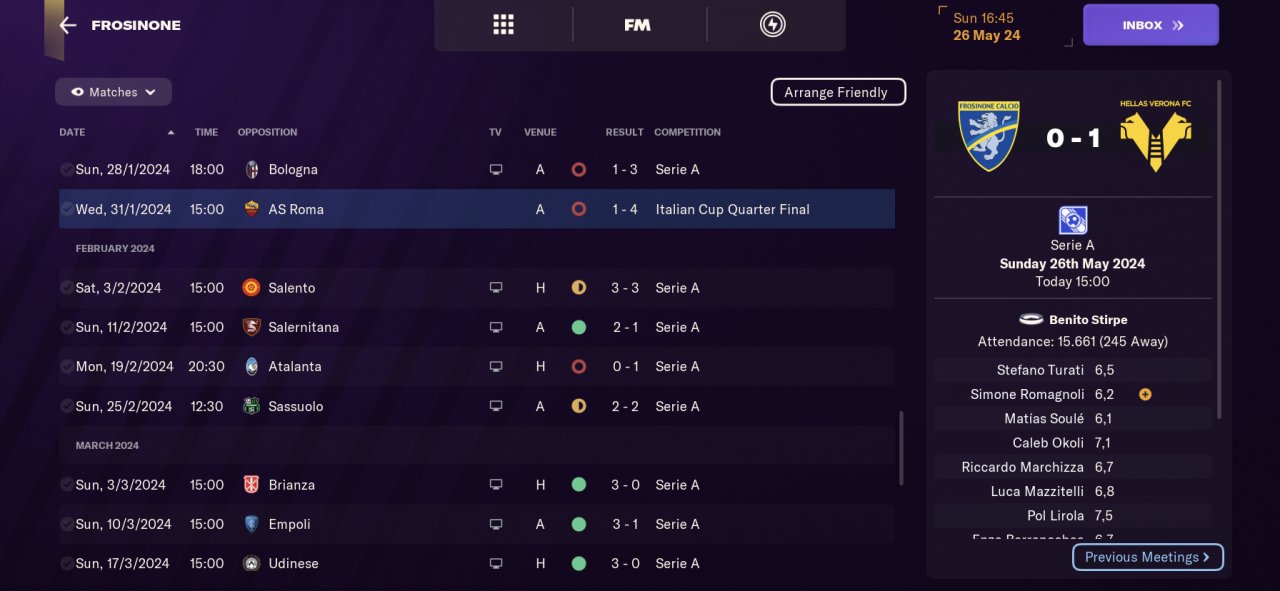
Task: Open the grid menu icon
Action: (503, 25)
